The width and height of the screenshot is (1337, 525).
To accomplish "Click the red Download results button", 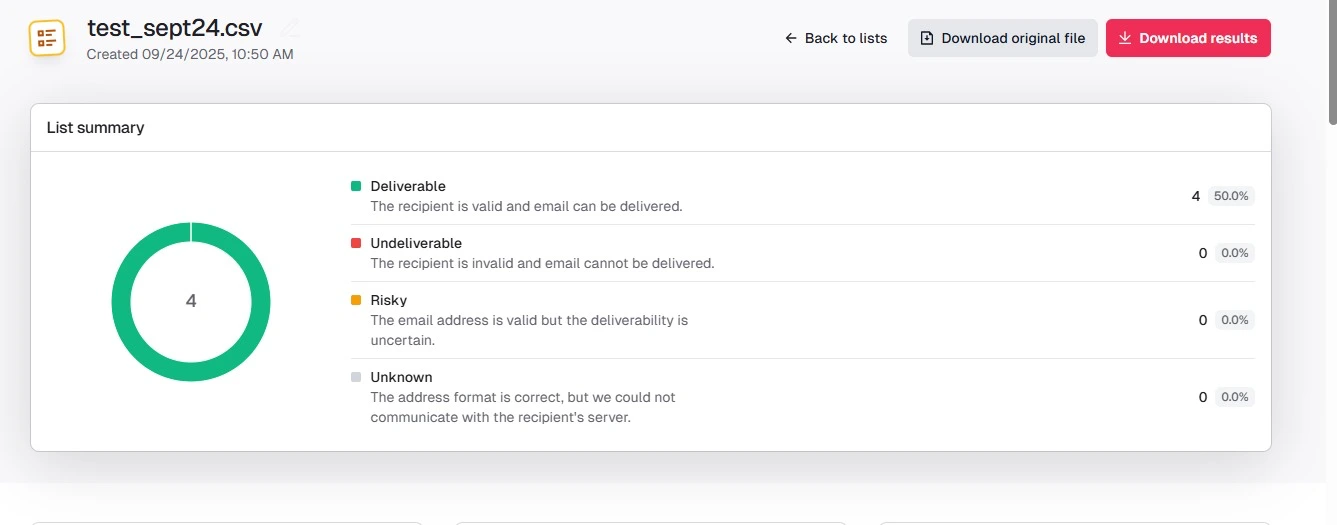I will pyautogui.click(x=1188, y=38).
